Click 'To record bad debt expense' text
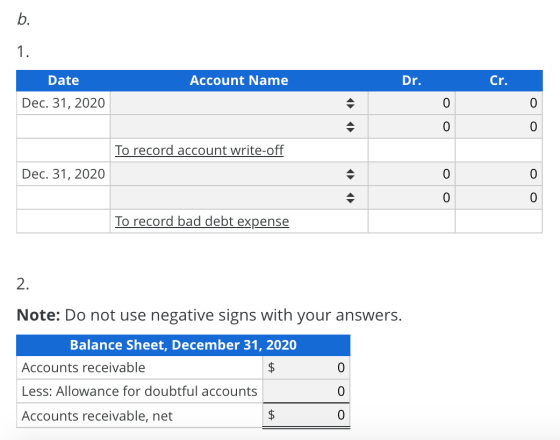The image size is (560, 440). pos(202,221)
